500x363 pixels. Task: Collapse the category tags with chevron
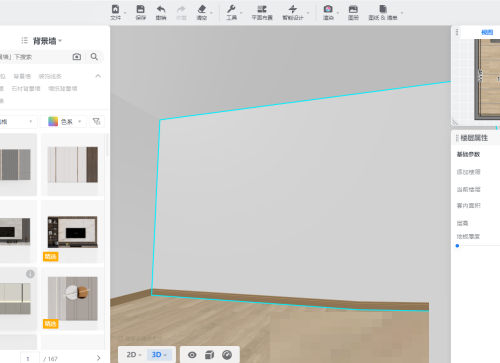[x=98, y=76]
